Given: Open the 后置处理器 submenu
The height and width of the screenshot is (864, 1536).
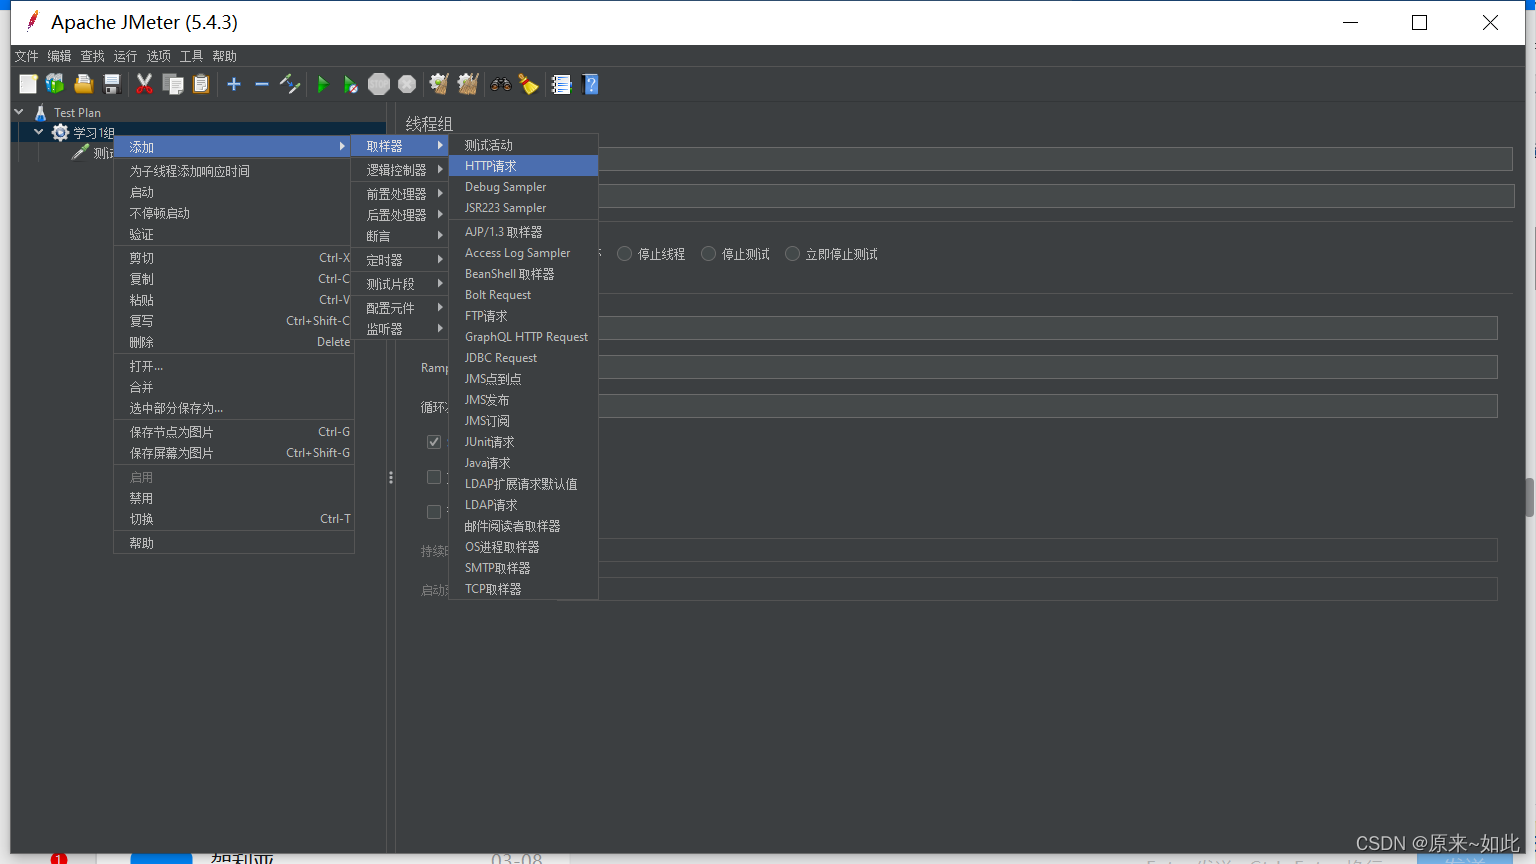Looking at the screenshot, I should pyautogui.click(x=400, y=214).
